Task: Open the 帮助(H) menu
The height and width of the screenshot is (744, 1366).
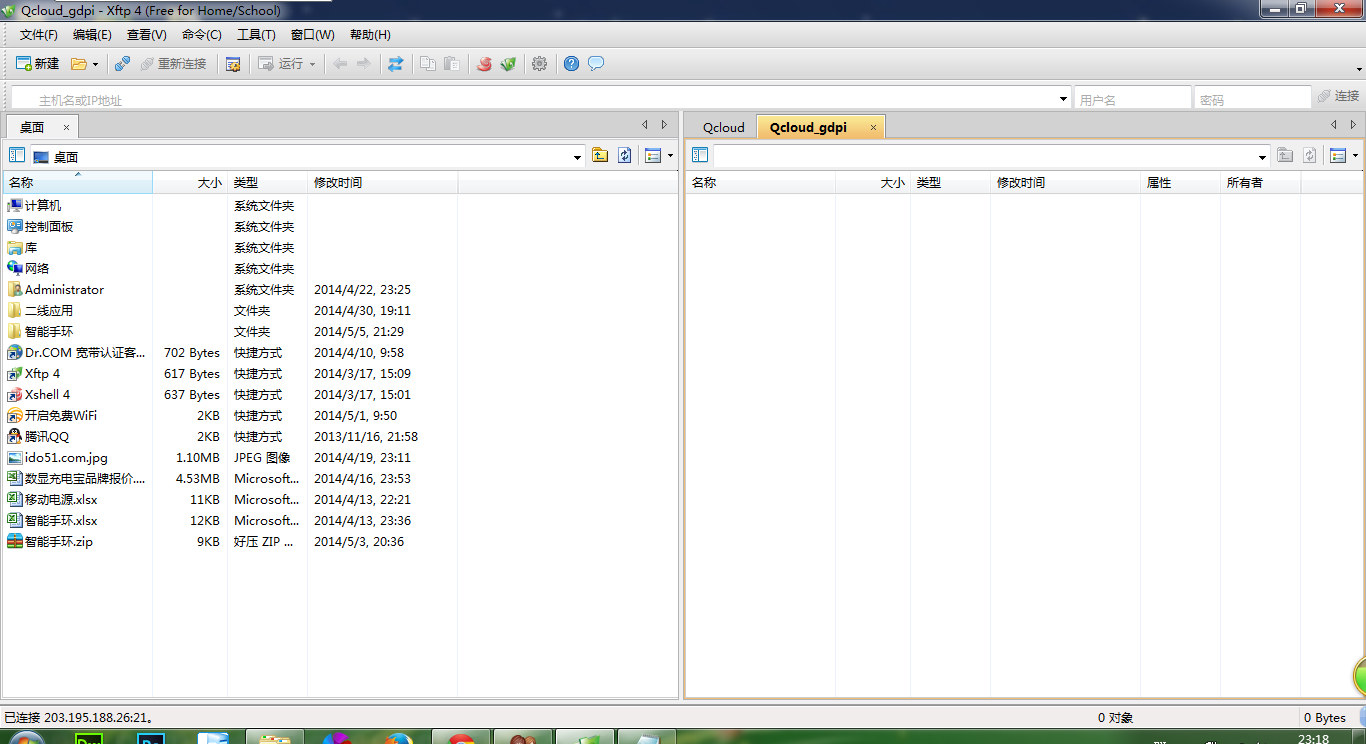Action: click(x=370, y=35)
